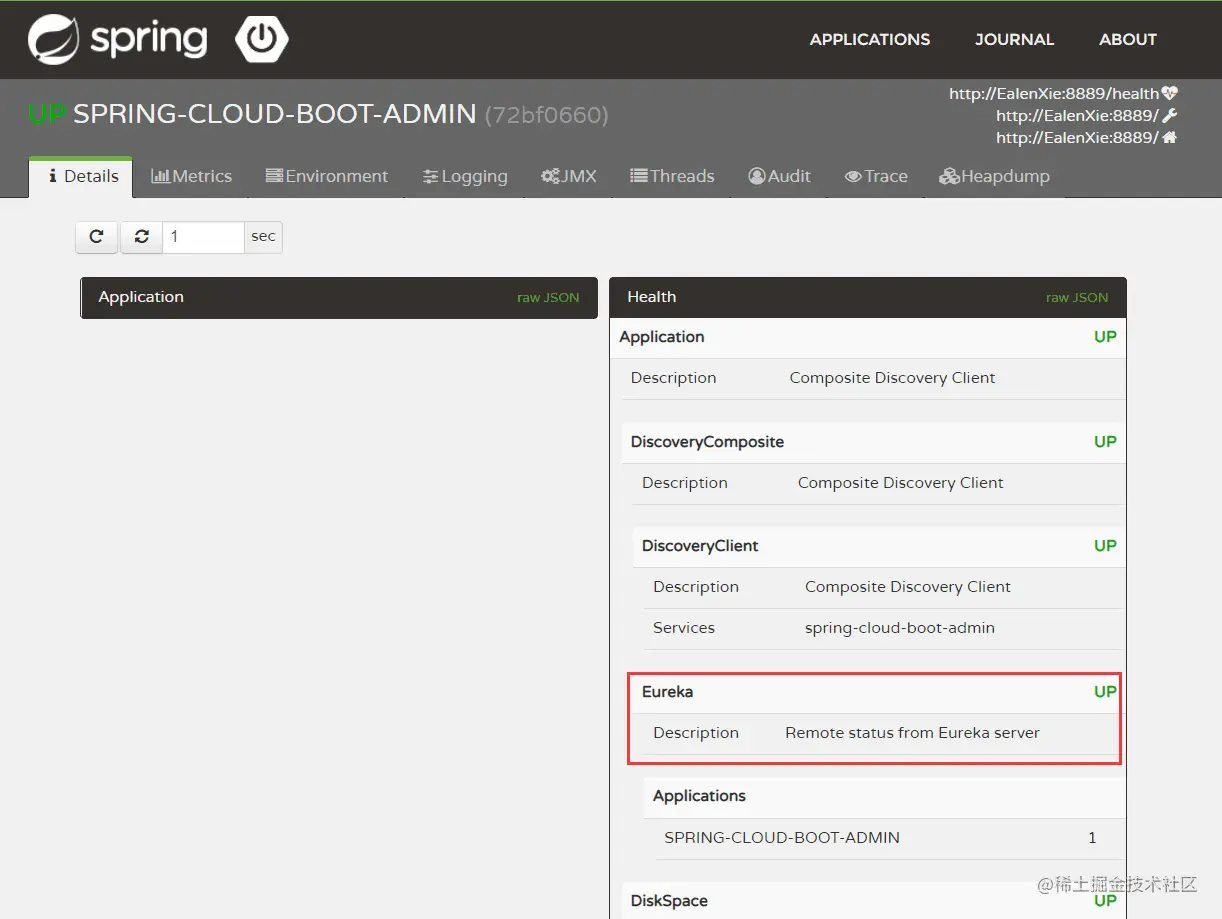1222x919 pixels.
Task: Click 'Remote status from Eureka server' text
Action: click(x=913, y=733)
